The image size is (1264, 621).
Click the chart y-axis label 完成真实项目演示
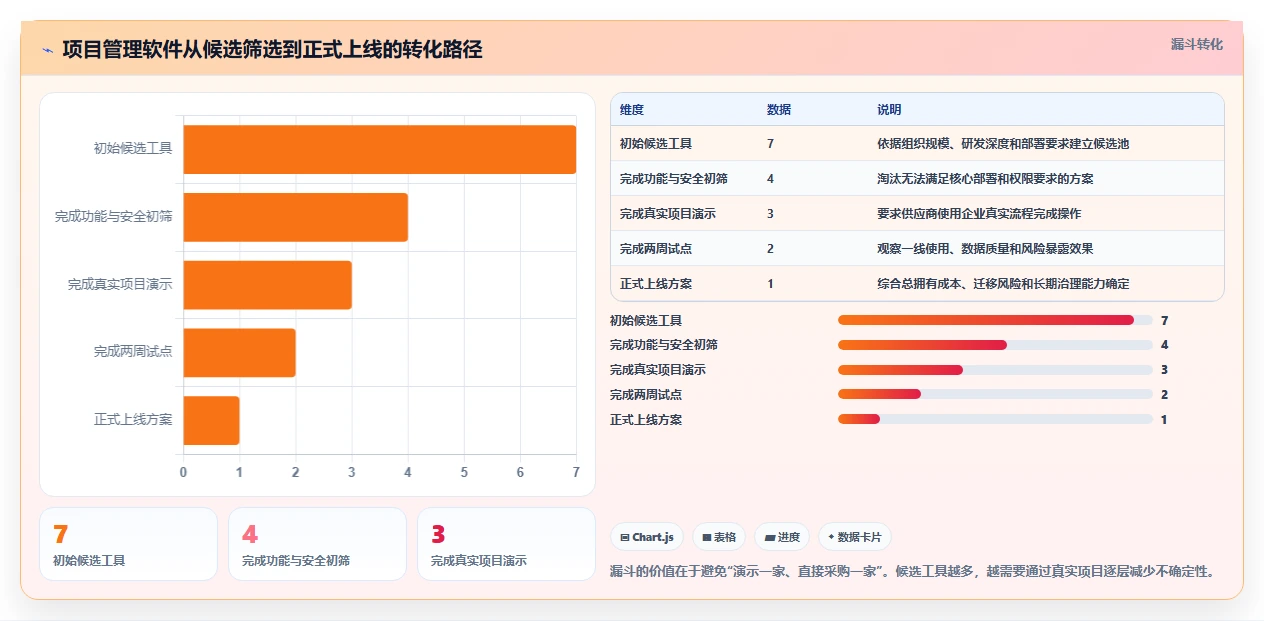[120, 284]
